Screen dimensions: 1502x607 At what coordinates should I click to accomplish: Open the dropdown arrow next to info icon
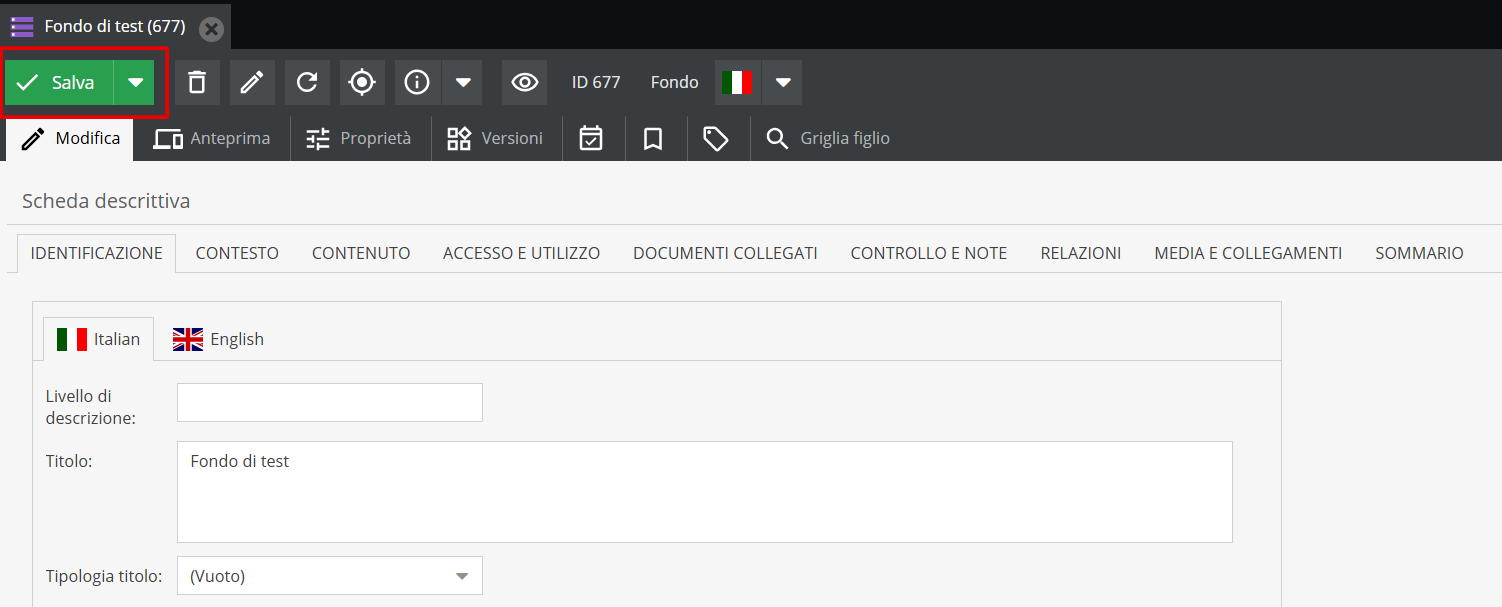463,82
